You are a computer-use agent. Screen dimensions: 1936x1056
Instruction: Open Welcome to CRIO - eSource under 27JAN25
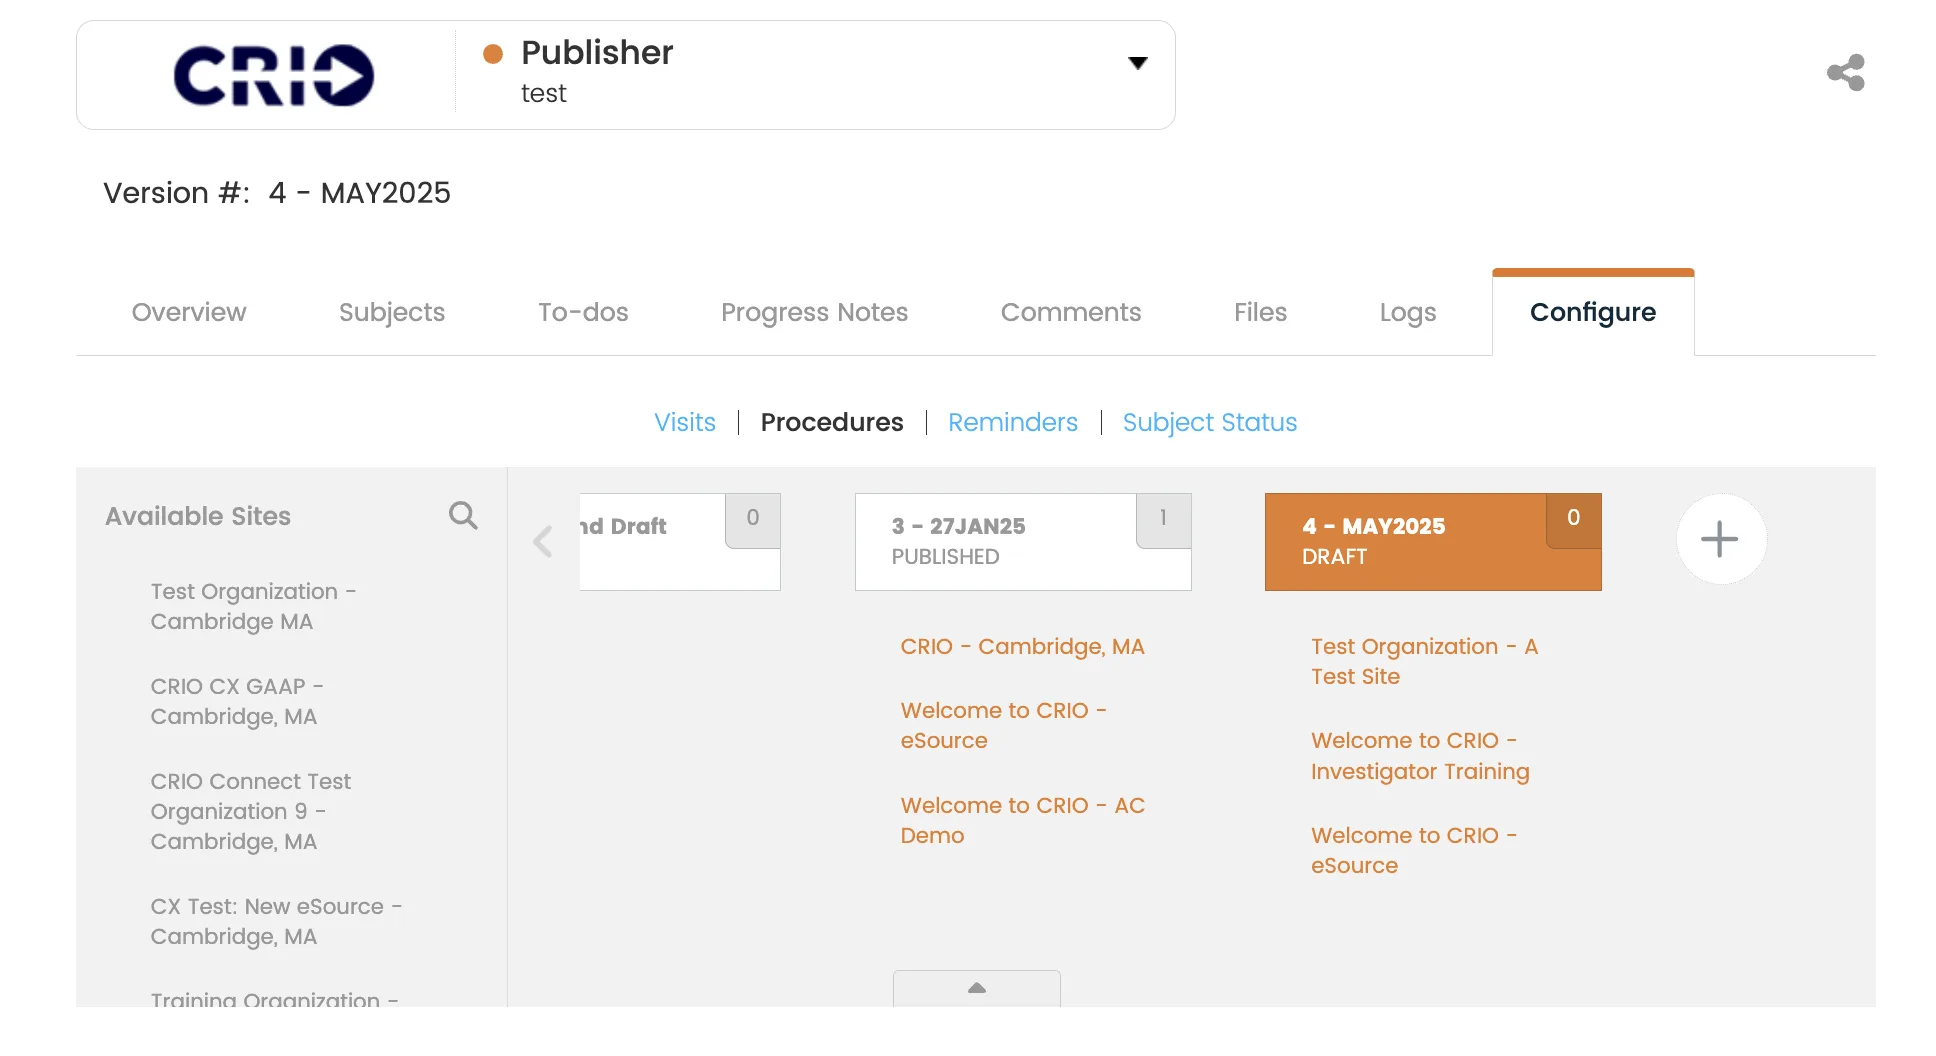tap(1003, 725)
